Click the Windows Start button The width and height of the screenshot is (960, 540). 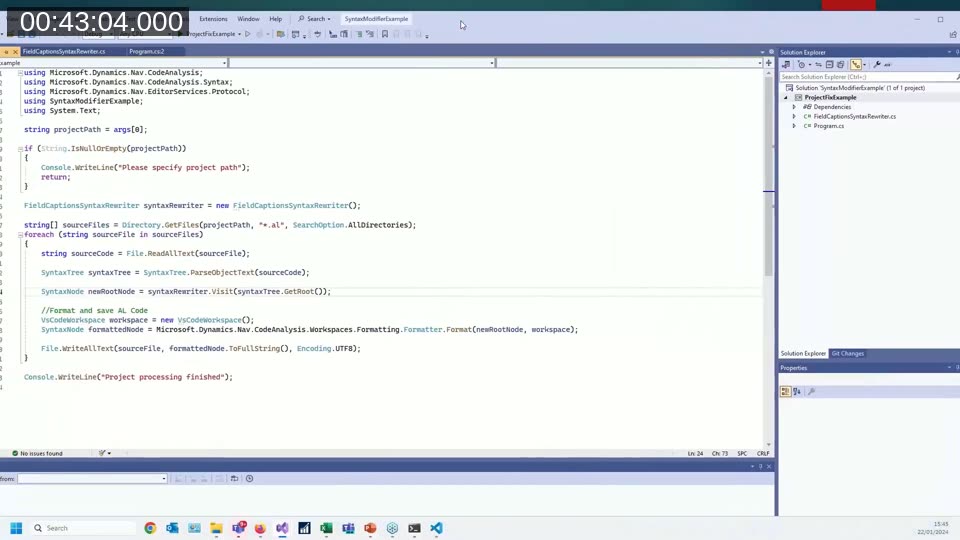coord(17,528)
